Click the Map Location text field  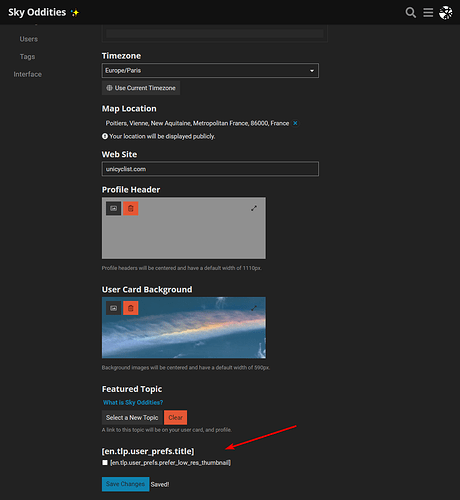tap(197, 123)
